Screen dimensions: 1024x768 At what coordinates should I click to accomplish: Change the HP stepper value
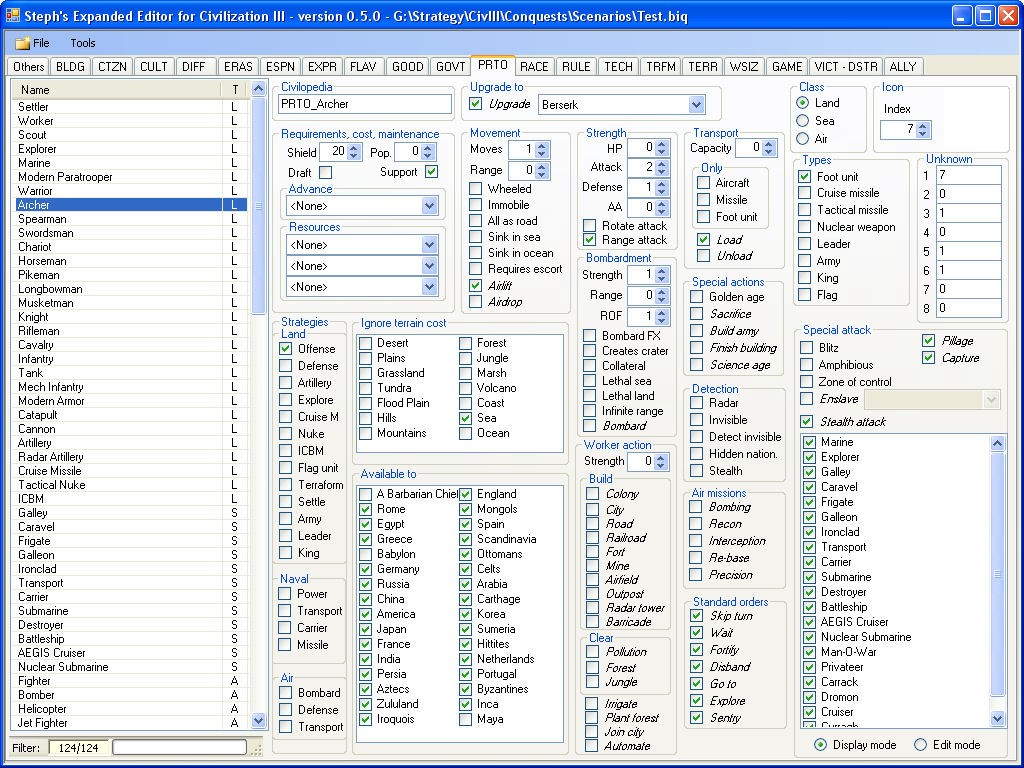tap(662, 148)
